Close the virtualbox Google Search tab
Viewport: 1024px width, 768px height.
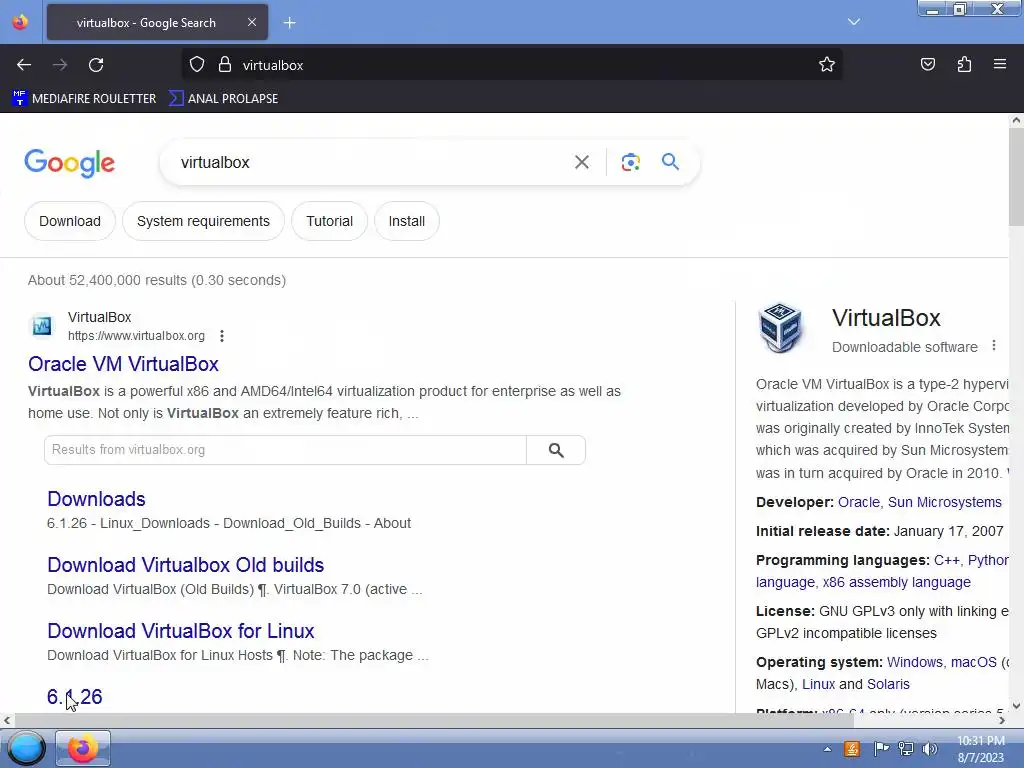[x=251, y=22]
